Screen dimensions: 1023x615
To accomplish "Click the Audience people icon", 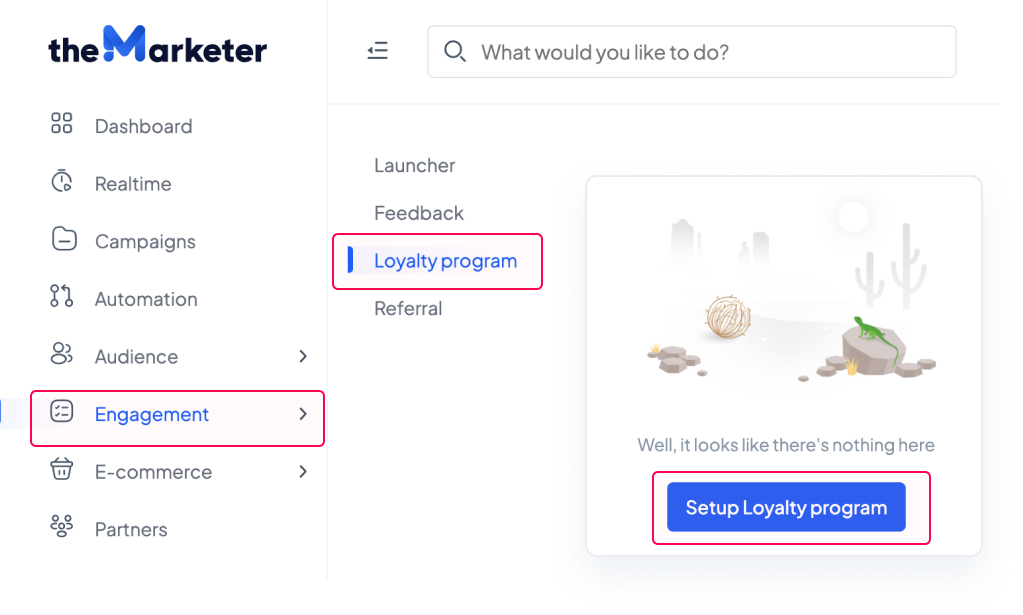I will coord(61,353).
